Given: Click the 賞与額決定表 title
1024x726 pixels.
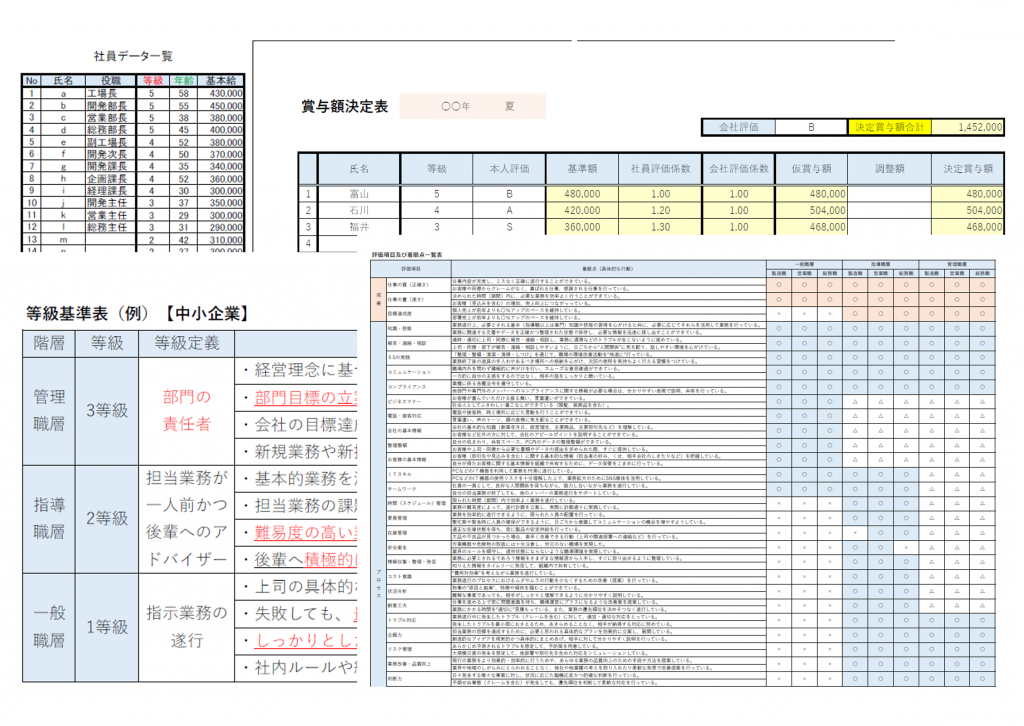Looking at the screenshot, I should click(345, 107).
